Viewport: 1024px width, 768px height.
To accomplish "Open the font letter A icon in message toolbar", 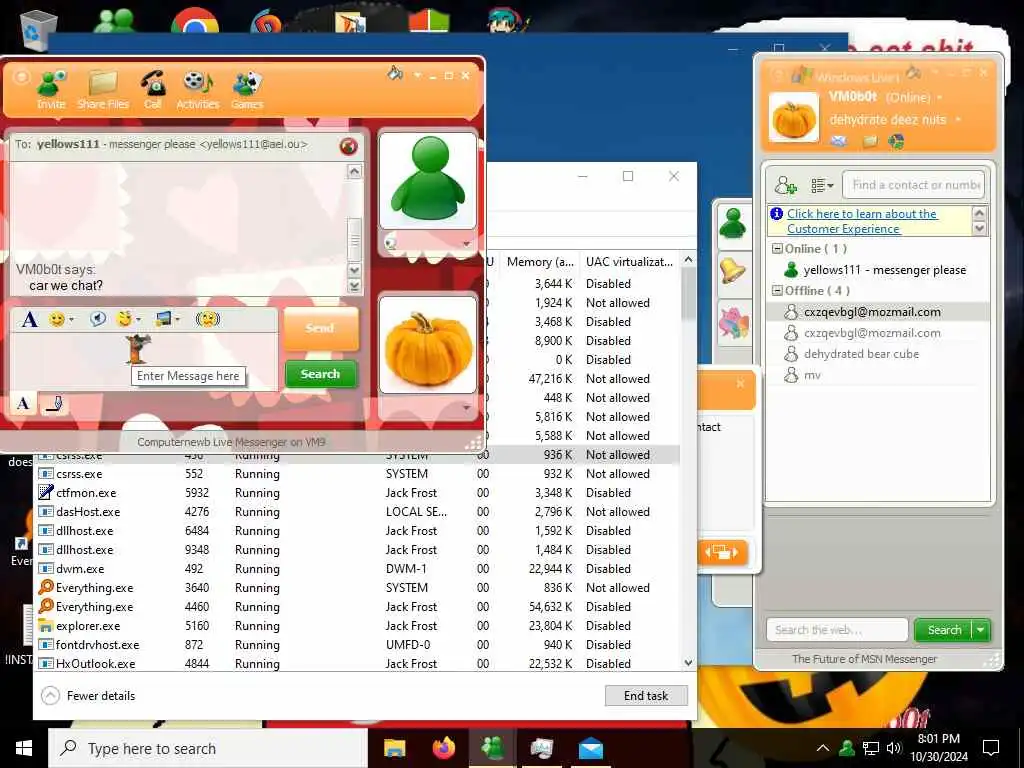I will click(29, 319).
